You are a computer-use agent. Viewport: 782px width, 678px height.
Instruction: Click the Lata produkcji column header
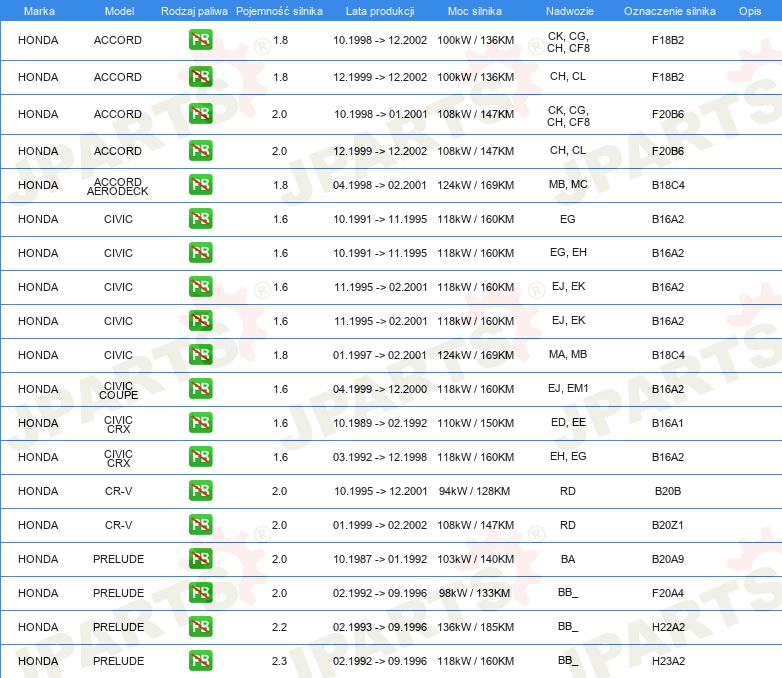click(380, 11)
